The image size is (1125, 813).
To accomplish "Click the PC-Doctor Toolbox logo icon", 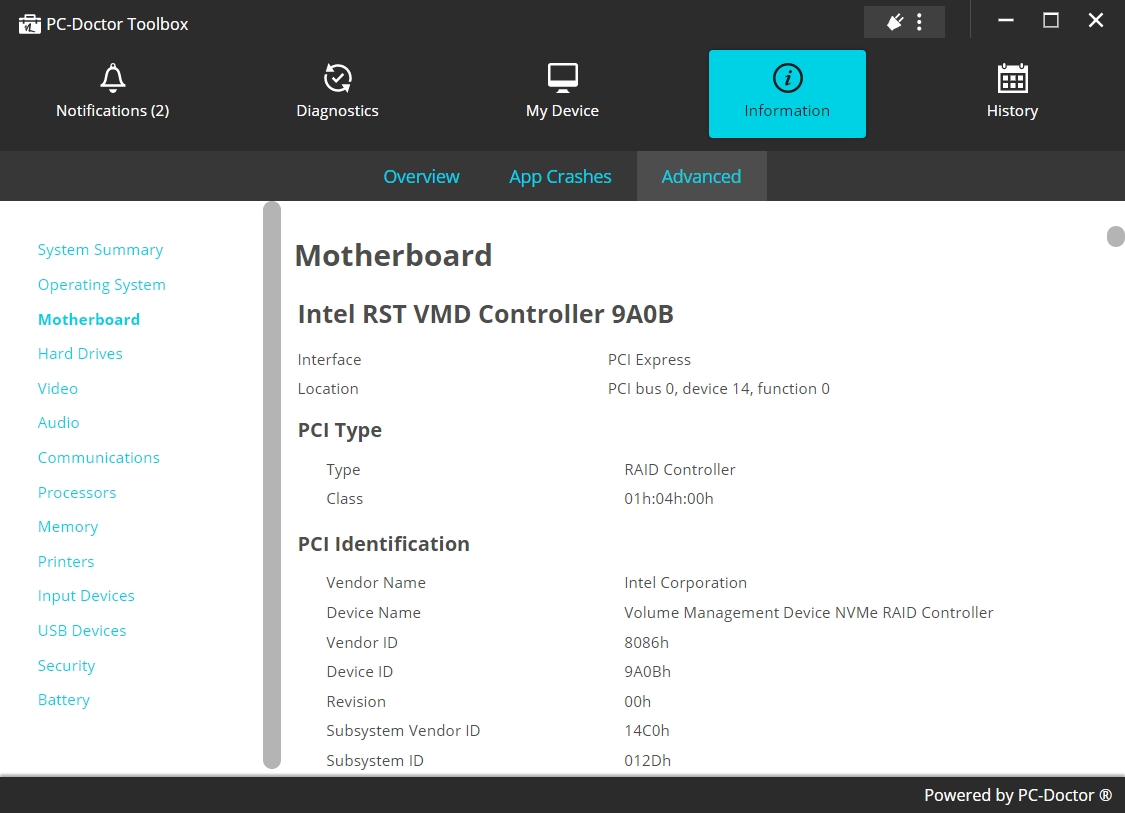I will click(29, 24).
